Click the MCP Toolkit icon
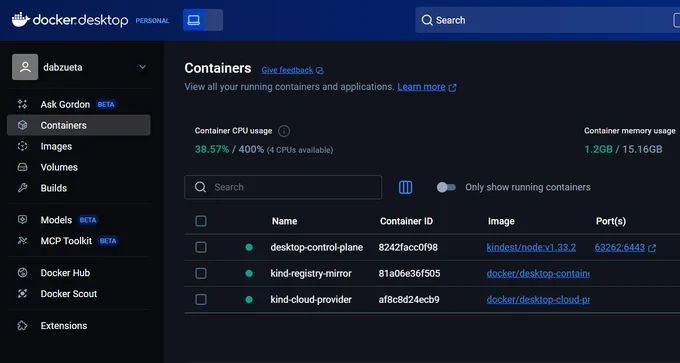Image resolution: width=680 pixels, height=363 pixels. (x=23, y=241)
